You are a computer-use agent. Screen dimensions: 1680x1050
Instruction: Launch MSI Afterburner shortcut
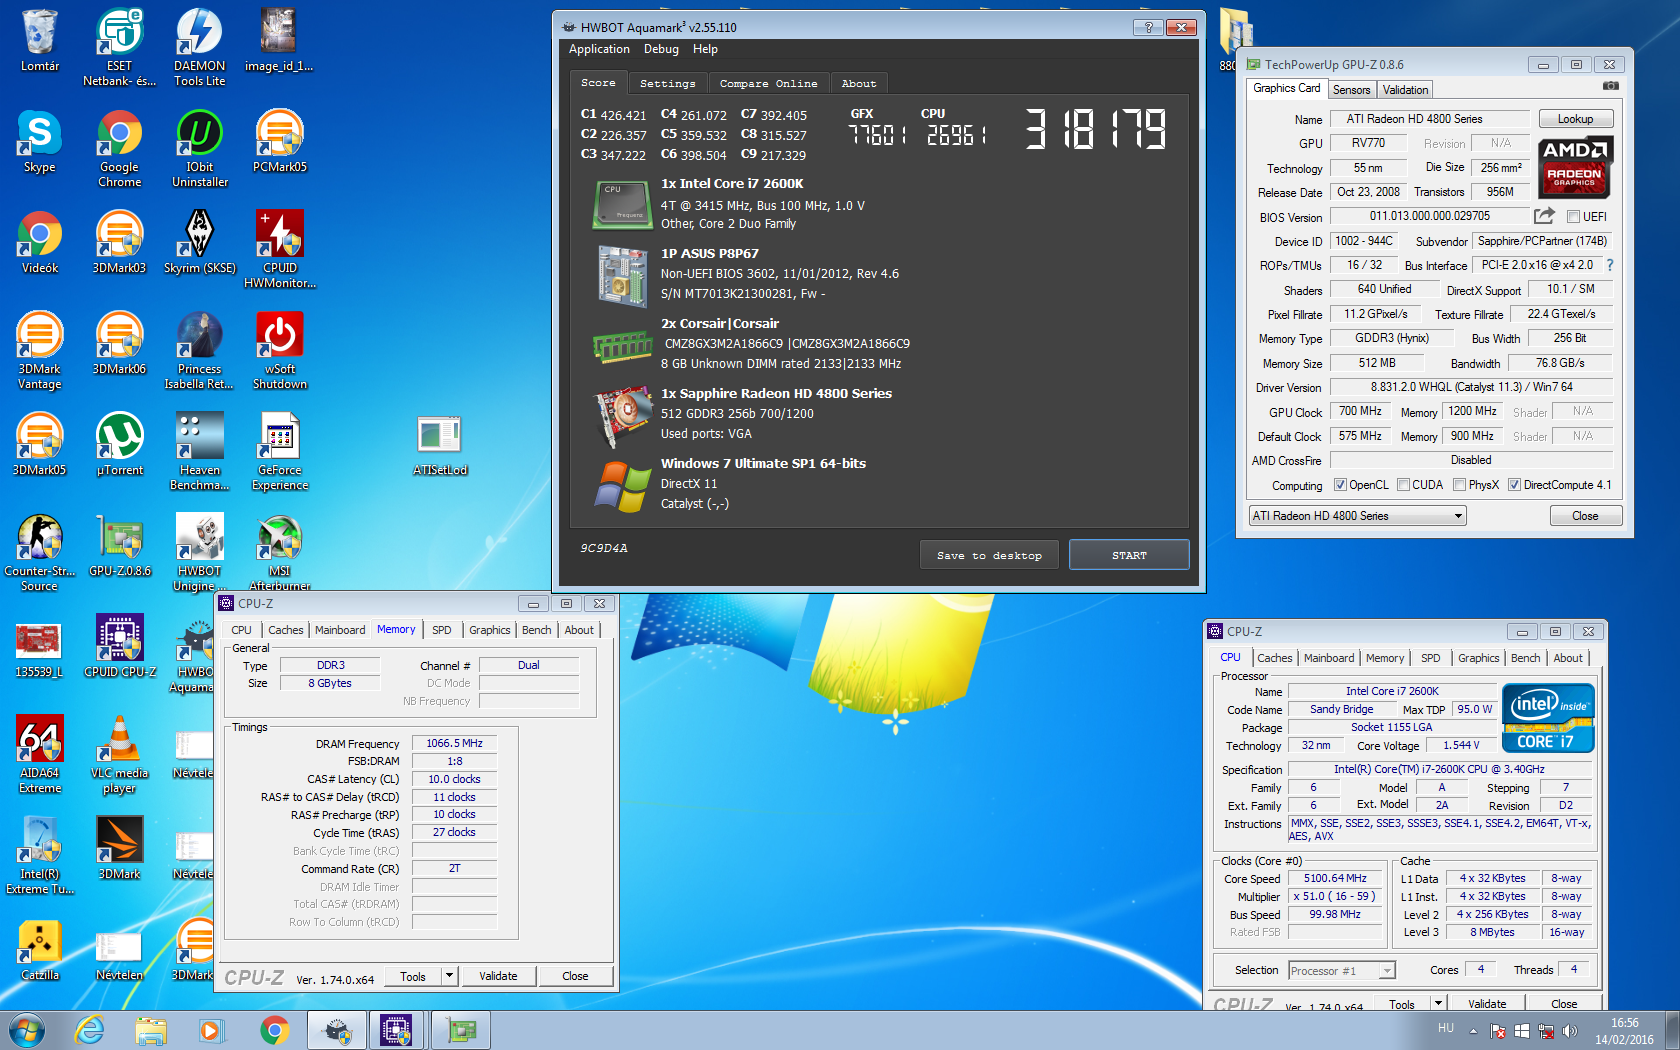[280, 552]
